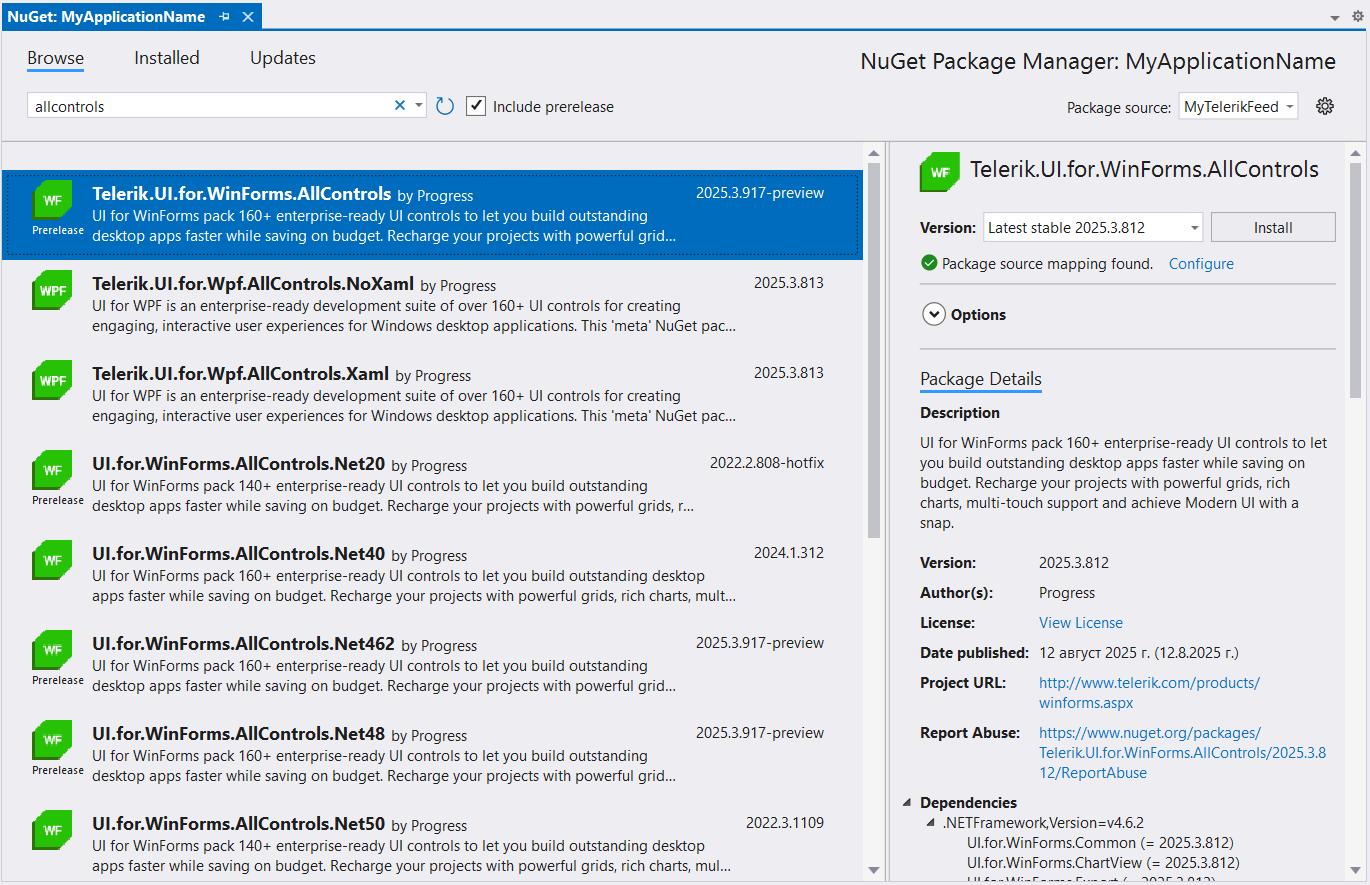Click the AllControls.Net50 package icon
1370x885 pixels.
52,830
